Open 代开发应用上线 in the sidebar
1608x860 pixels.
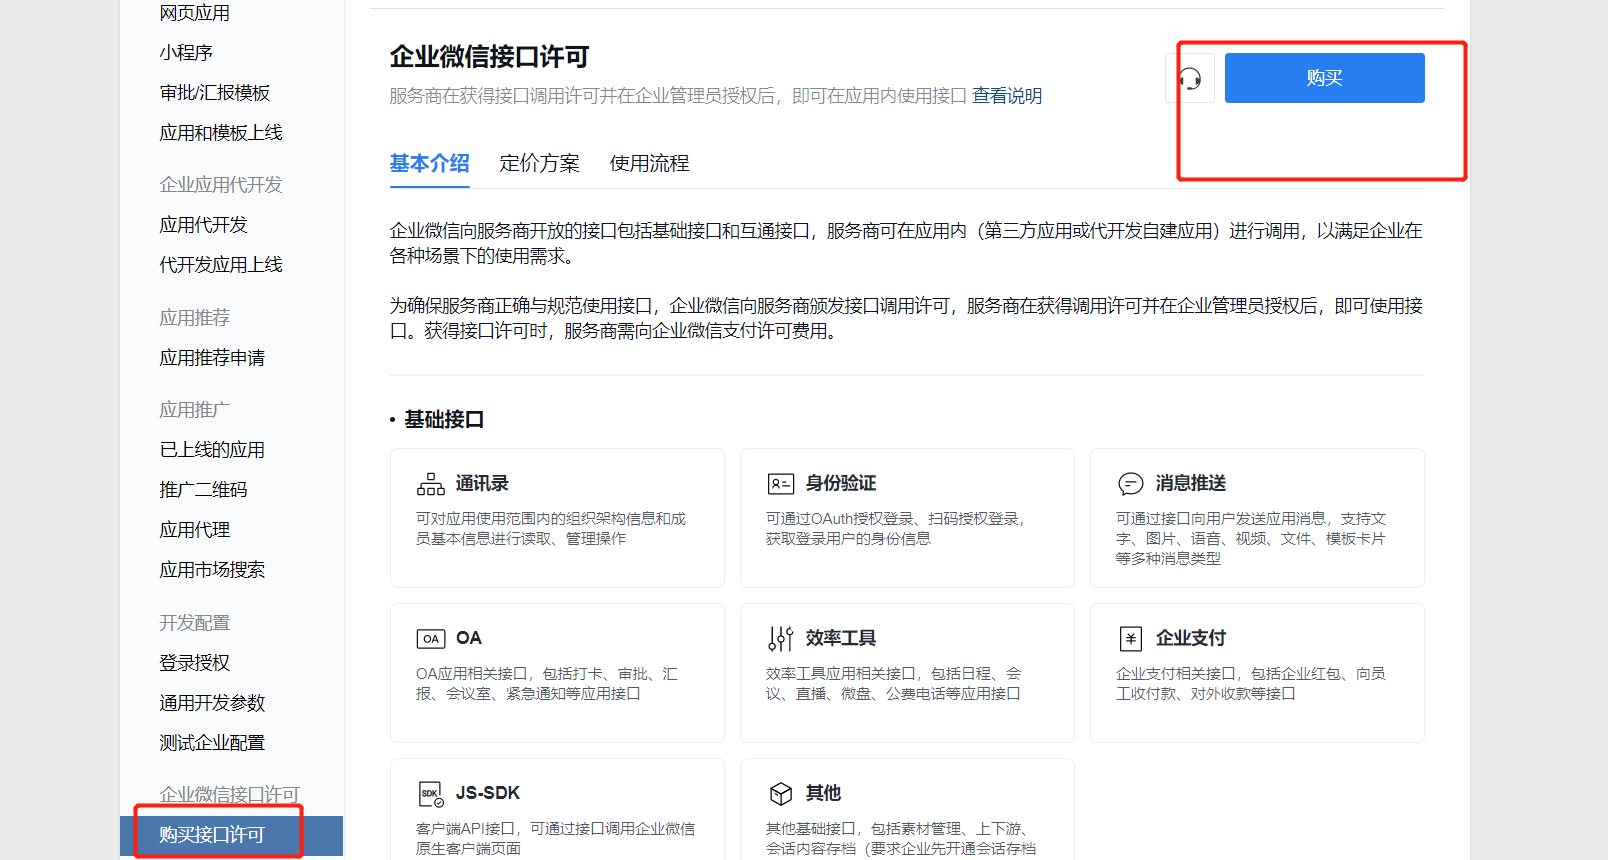[221, 265]
